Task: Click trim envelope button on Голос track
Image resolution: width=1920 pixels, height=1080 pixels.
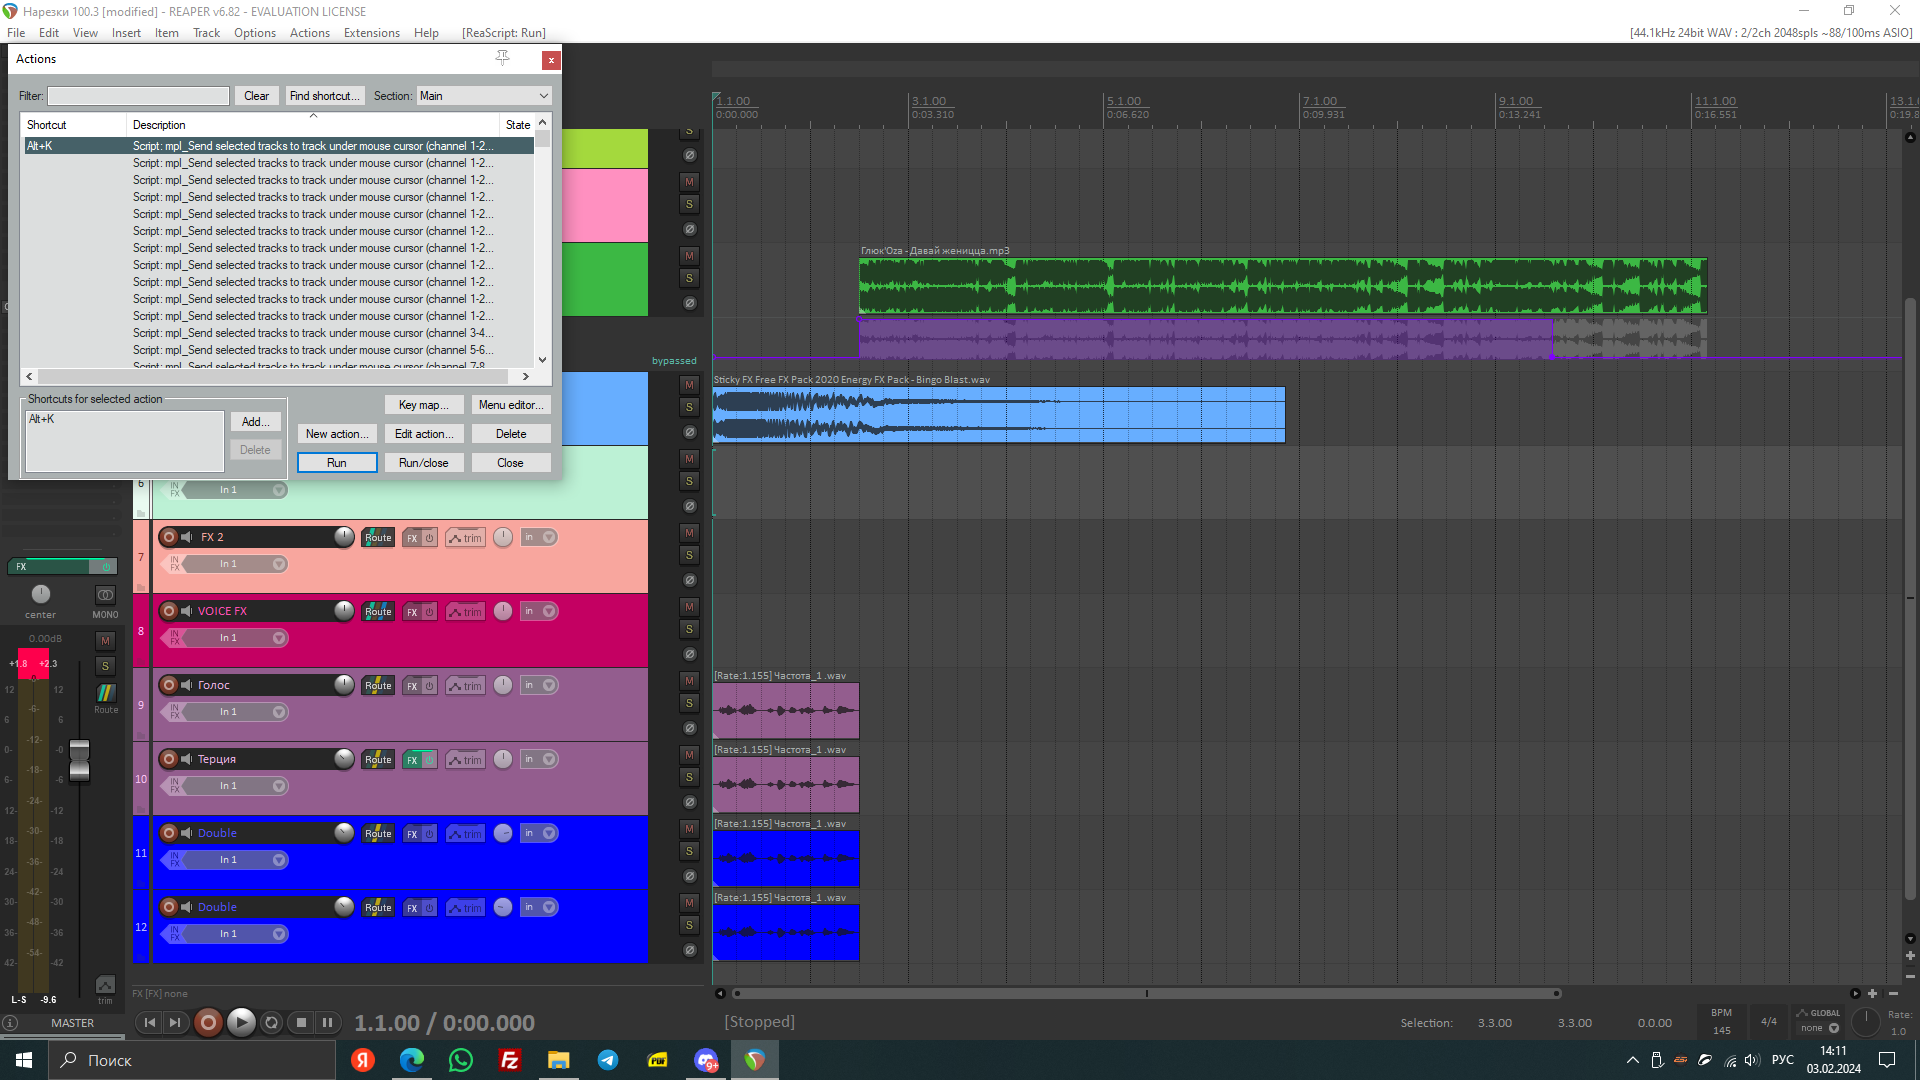Action: [465, 686]
